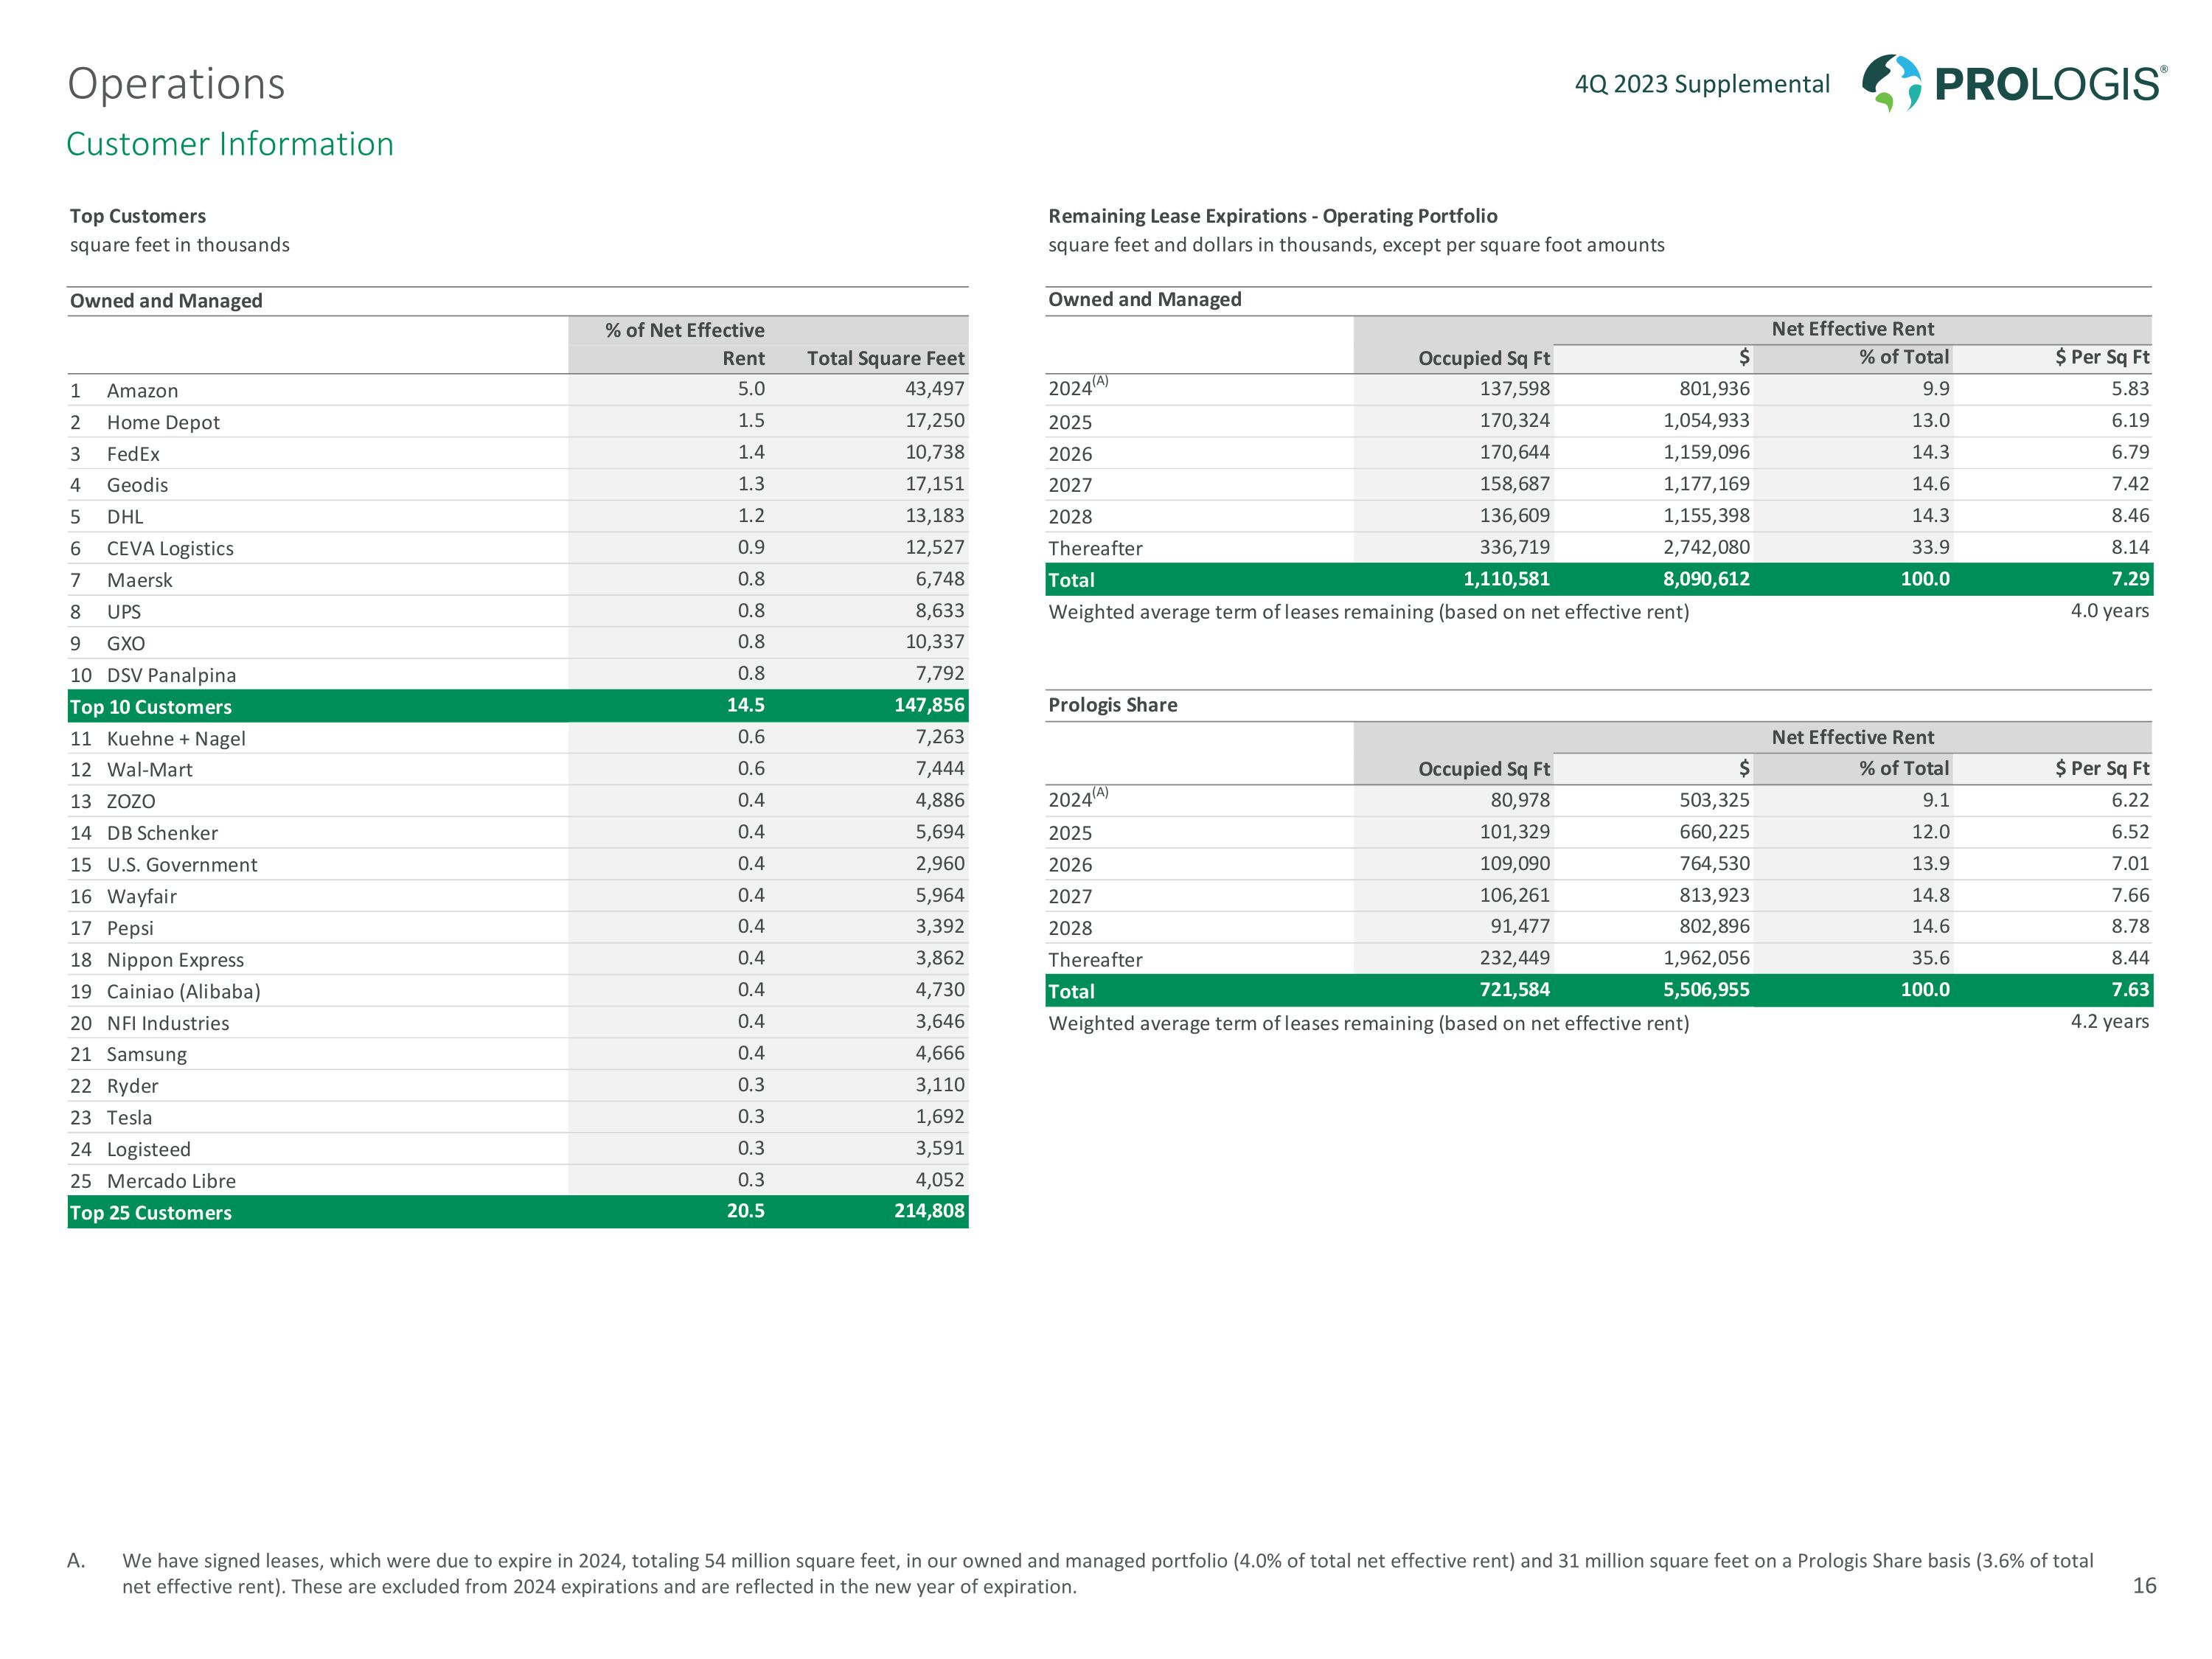This screenshot has width=2212, height=1659.
Task: Click the 4Q 2023 Supplemental header text
Action: [x=1701, y=84]
